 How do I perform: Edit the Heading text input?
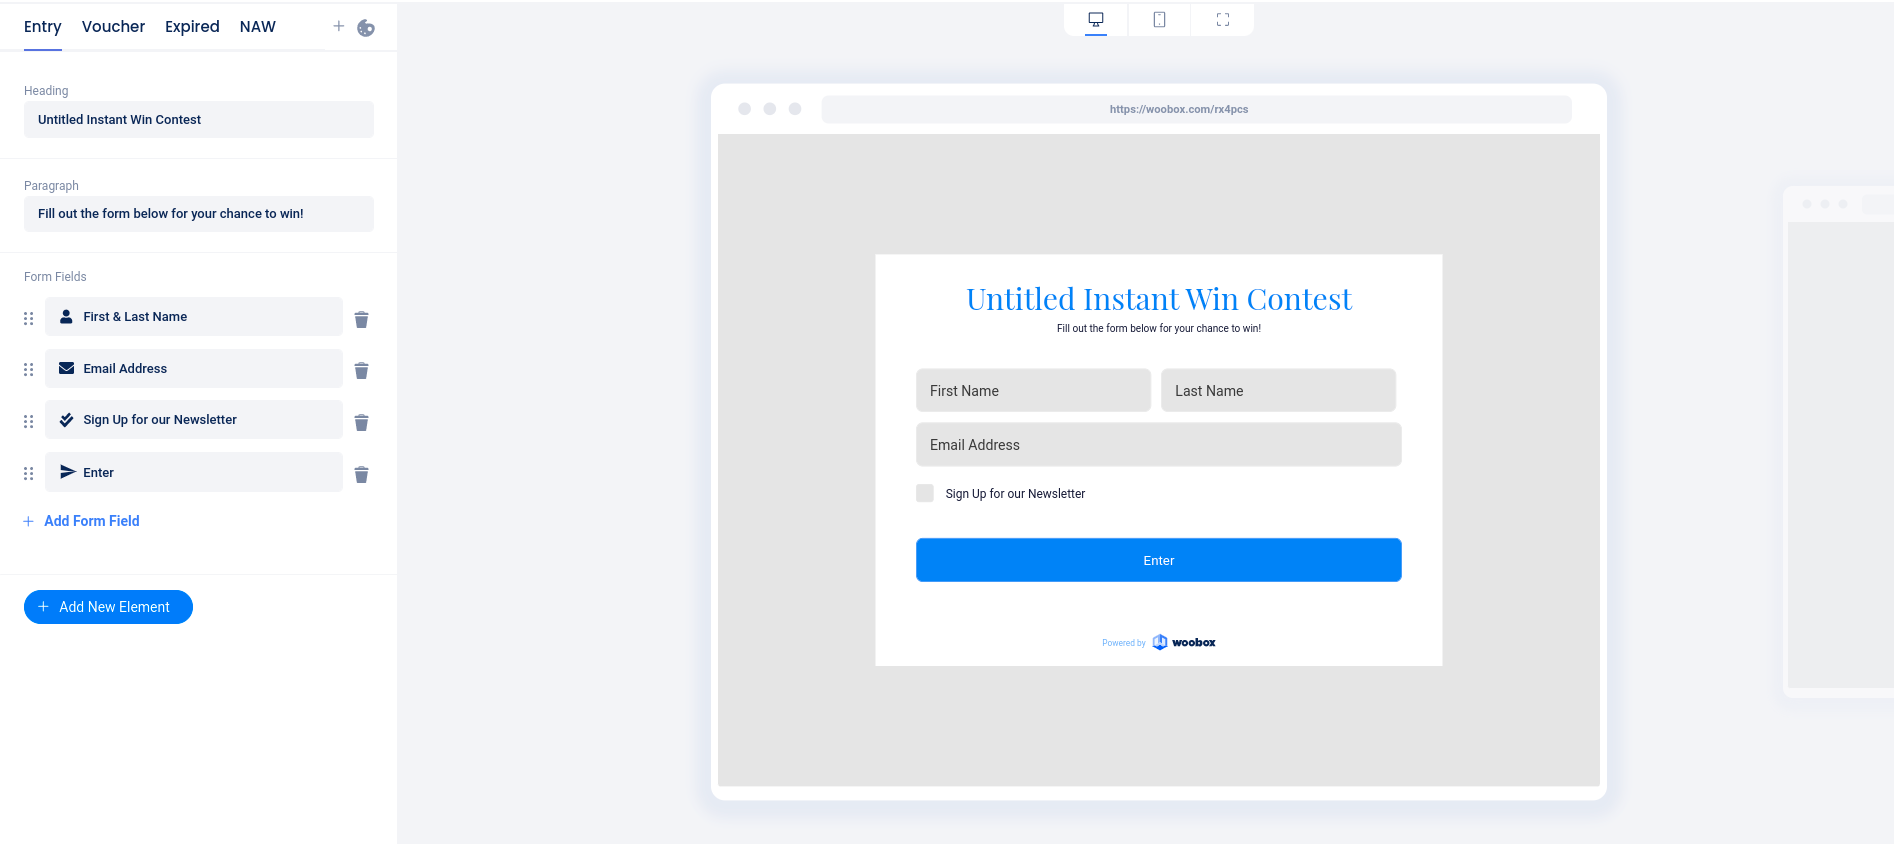point(199,120)
